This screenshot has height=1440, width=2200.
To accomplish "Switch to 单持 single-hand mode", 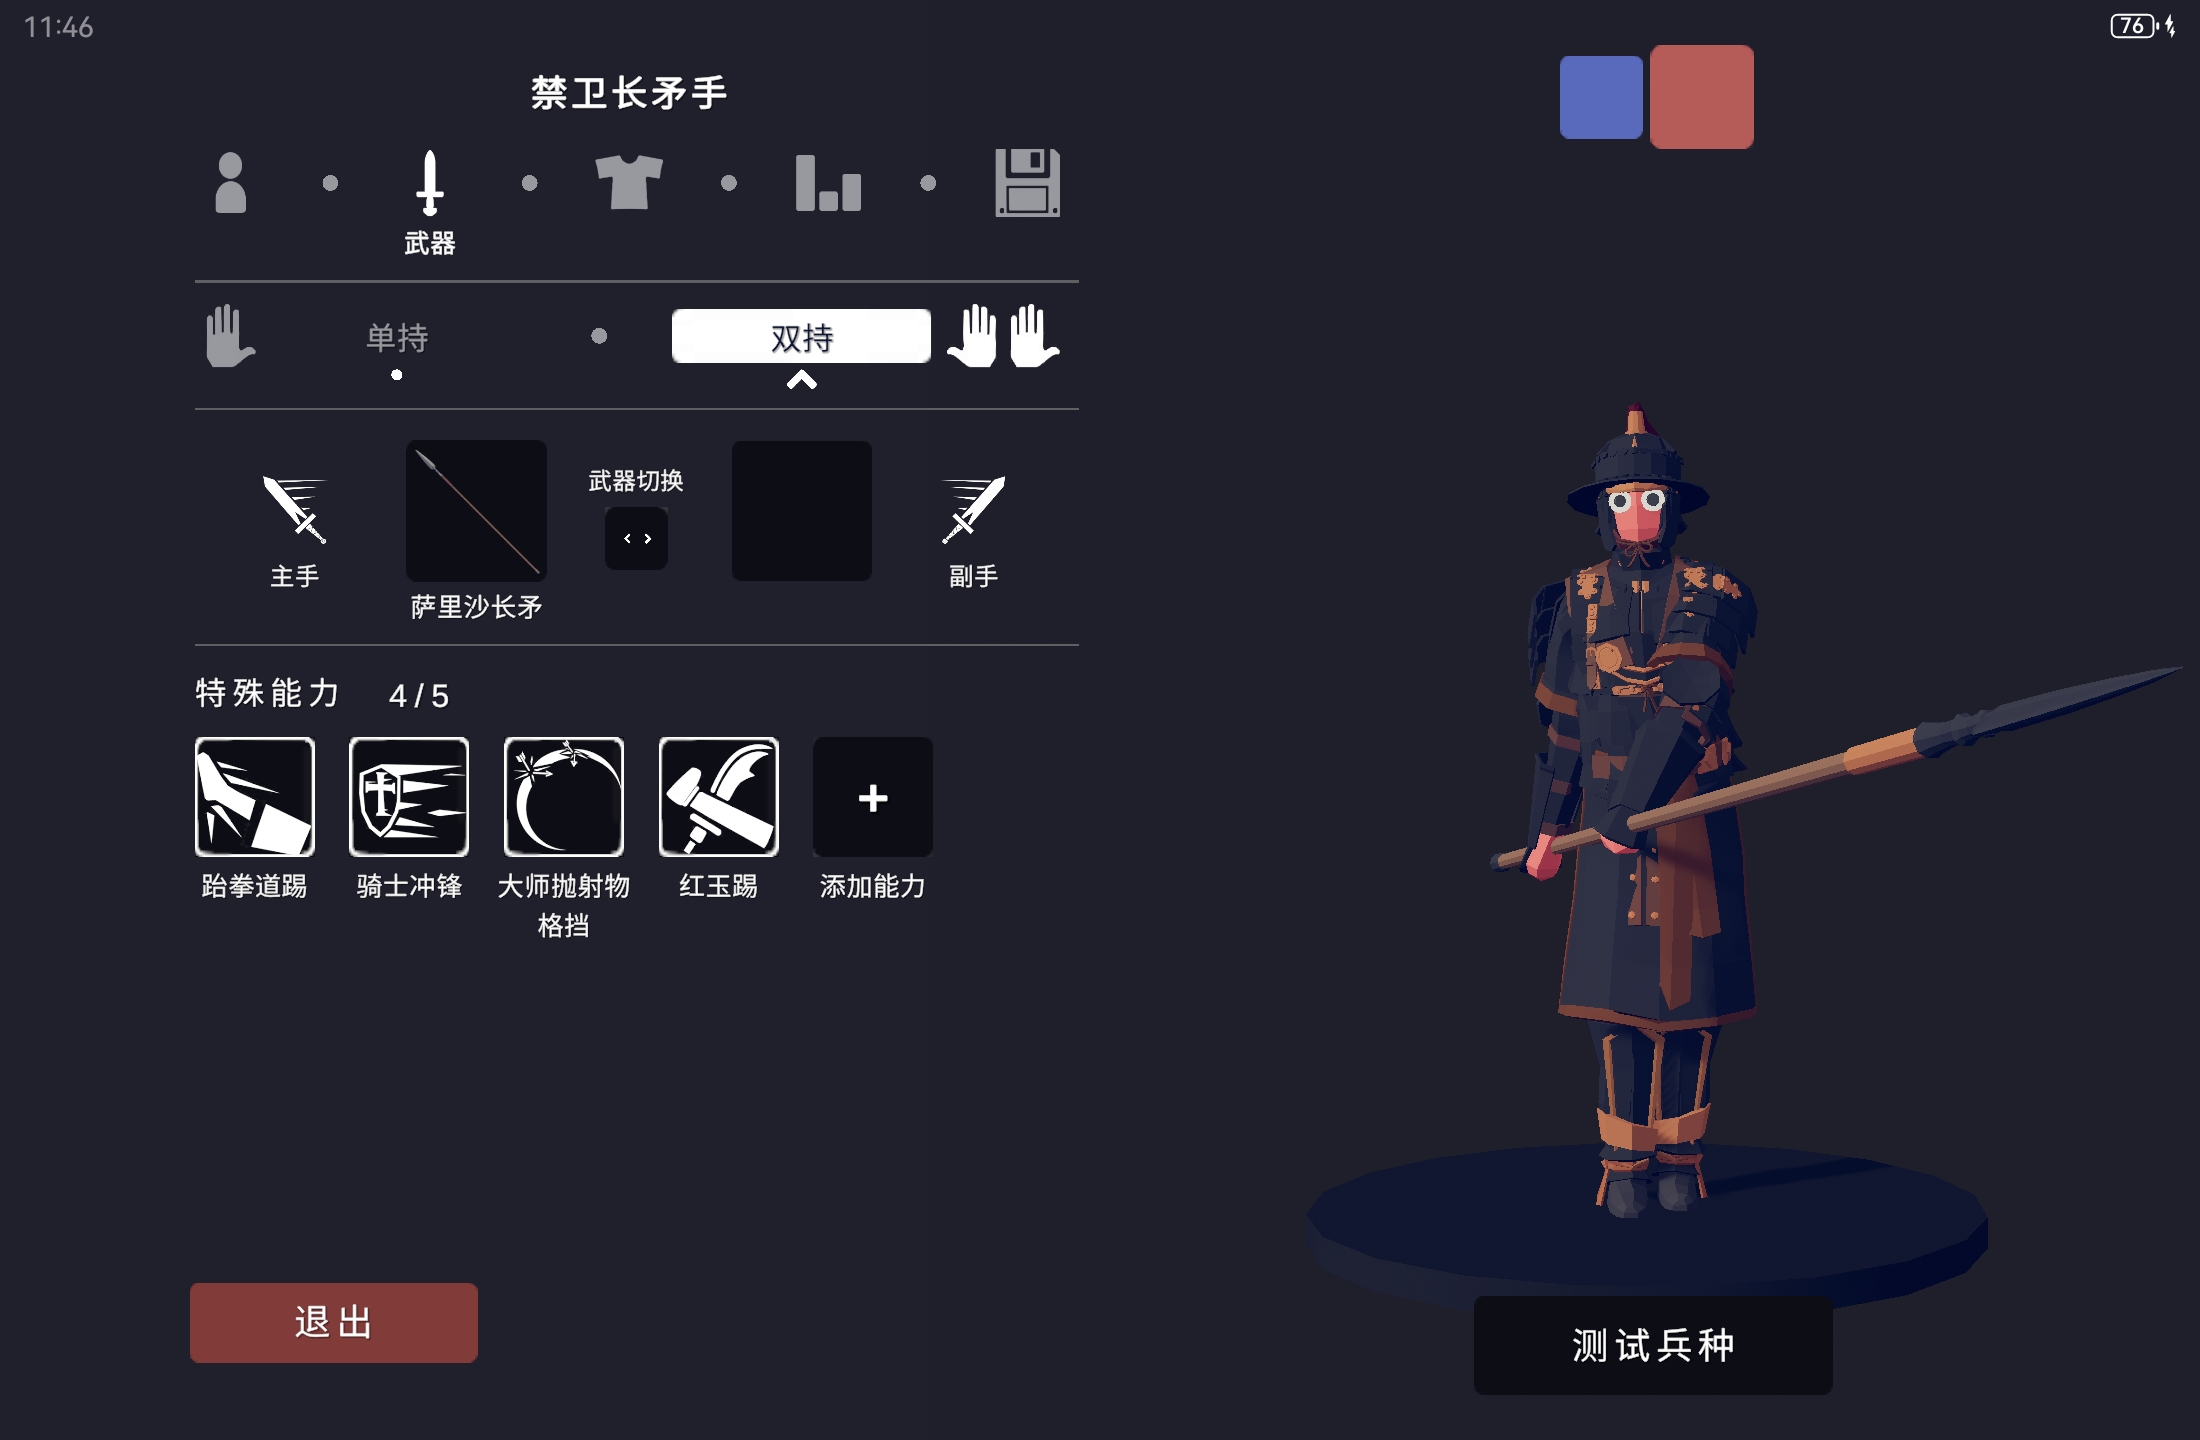I will point(397,338).
